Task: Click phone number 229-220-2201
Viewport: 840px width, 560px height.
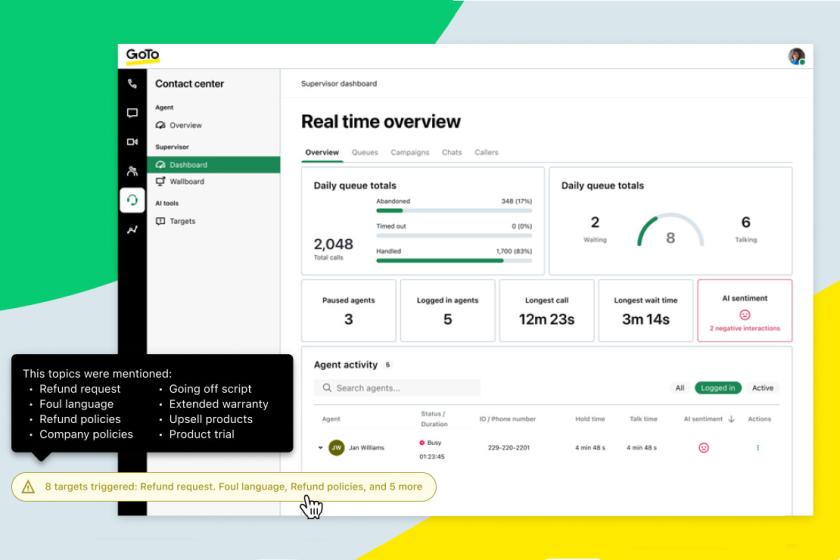Action: [x=508, y=447]
